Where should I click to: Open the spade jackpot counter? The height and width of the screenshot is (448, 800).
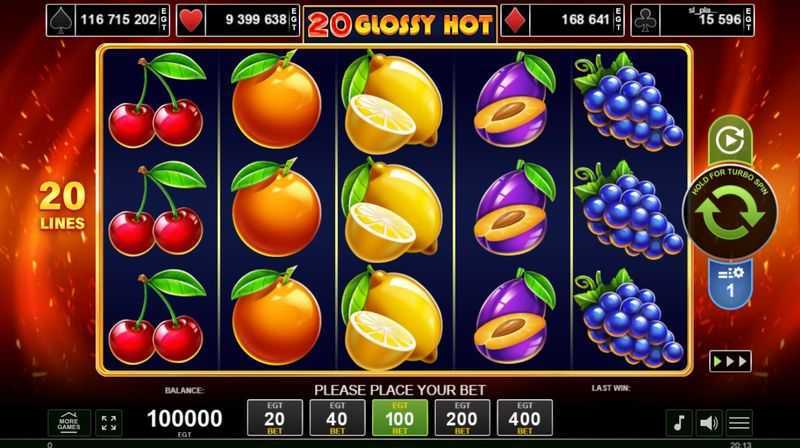[x=108, y=20]
